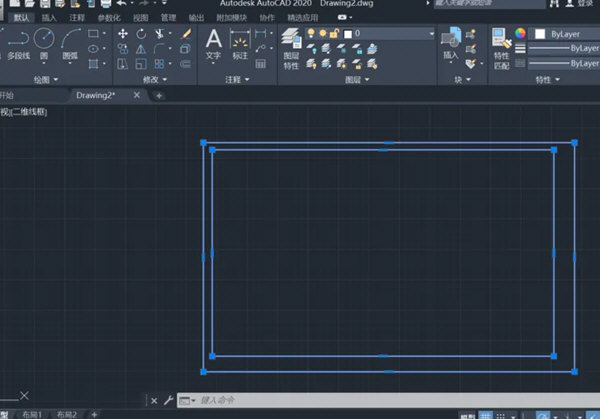Toggle layer on/off lightbulb icon
Screen dimensions: 600x419
pyautogui.click(x=311, y=33)
